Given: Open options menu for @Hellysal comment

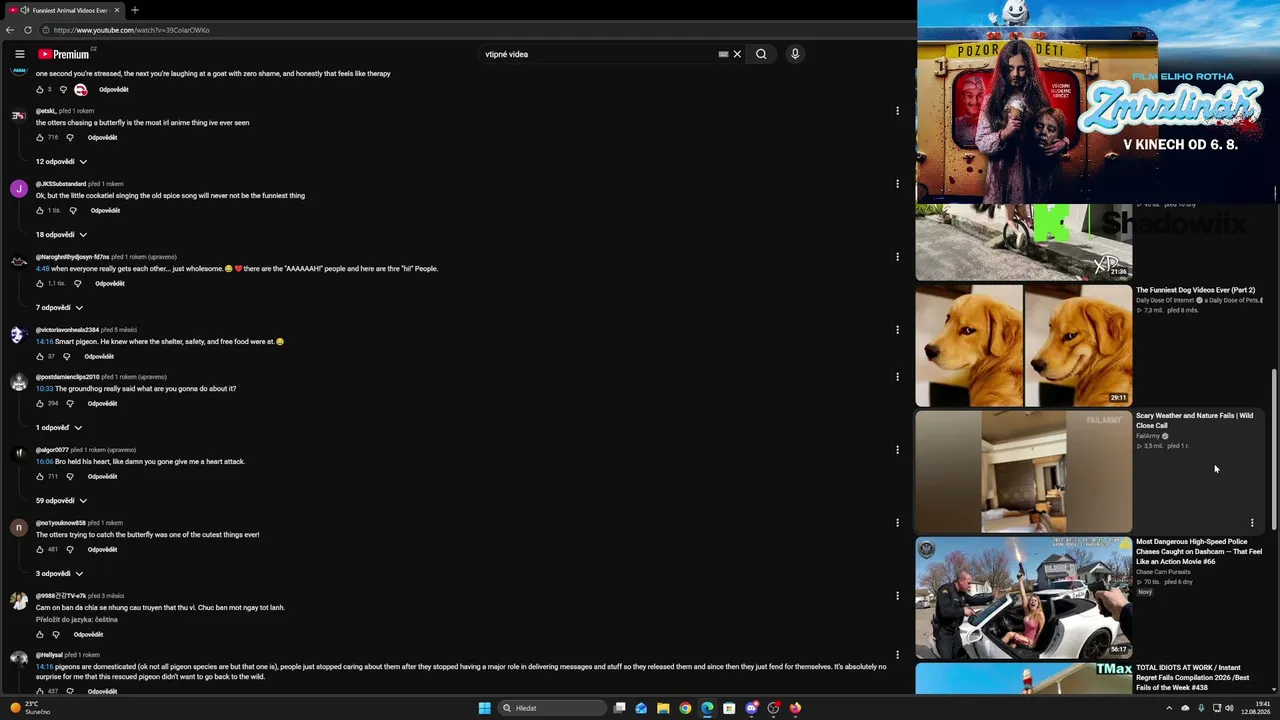Looking at the screenshot, I should tap(897, 655).
